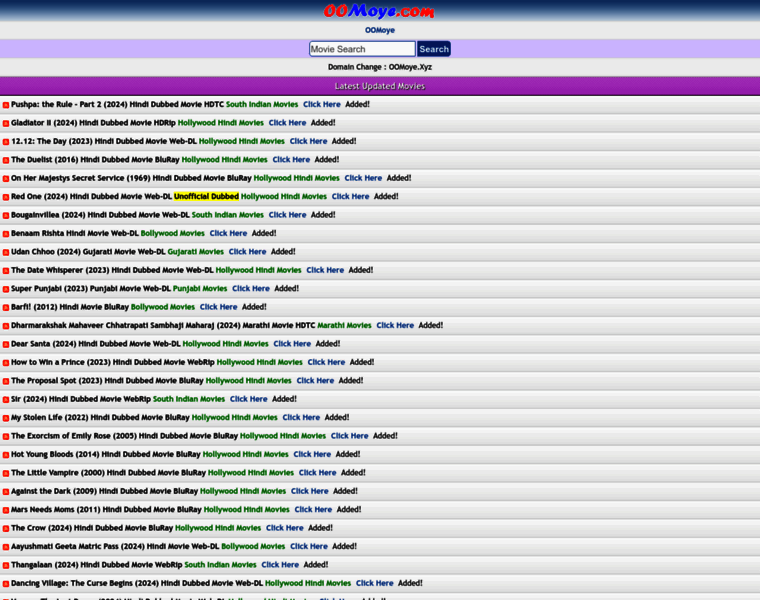Click the red bullet icon beside My Stolen Life
The image size is (760, 600).
pos(6,418)
